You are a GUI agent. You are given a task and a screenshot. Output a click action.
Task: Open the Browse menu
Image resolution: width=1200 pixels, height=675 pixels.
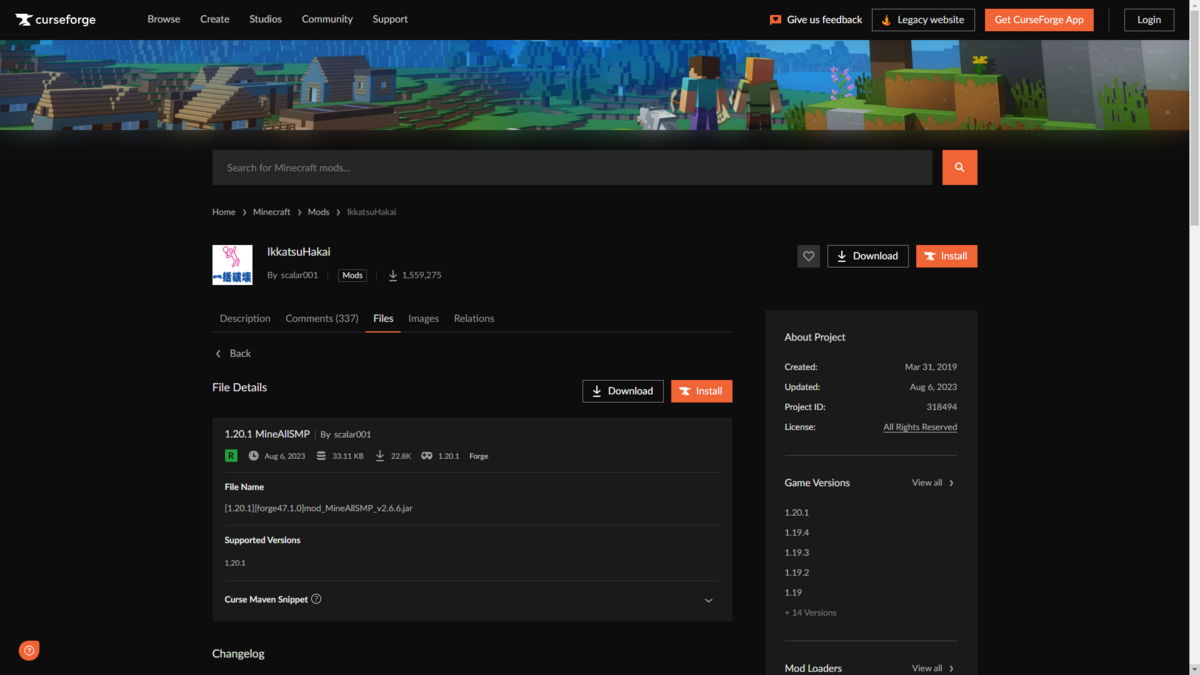[164, 19]
